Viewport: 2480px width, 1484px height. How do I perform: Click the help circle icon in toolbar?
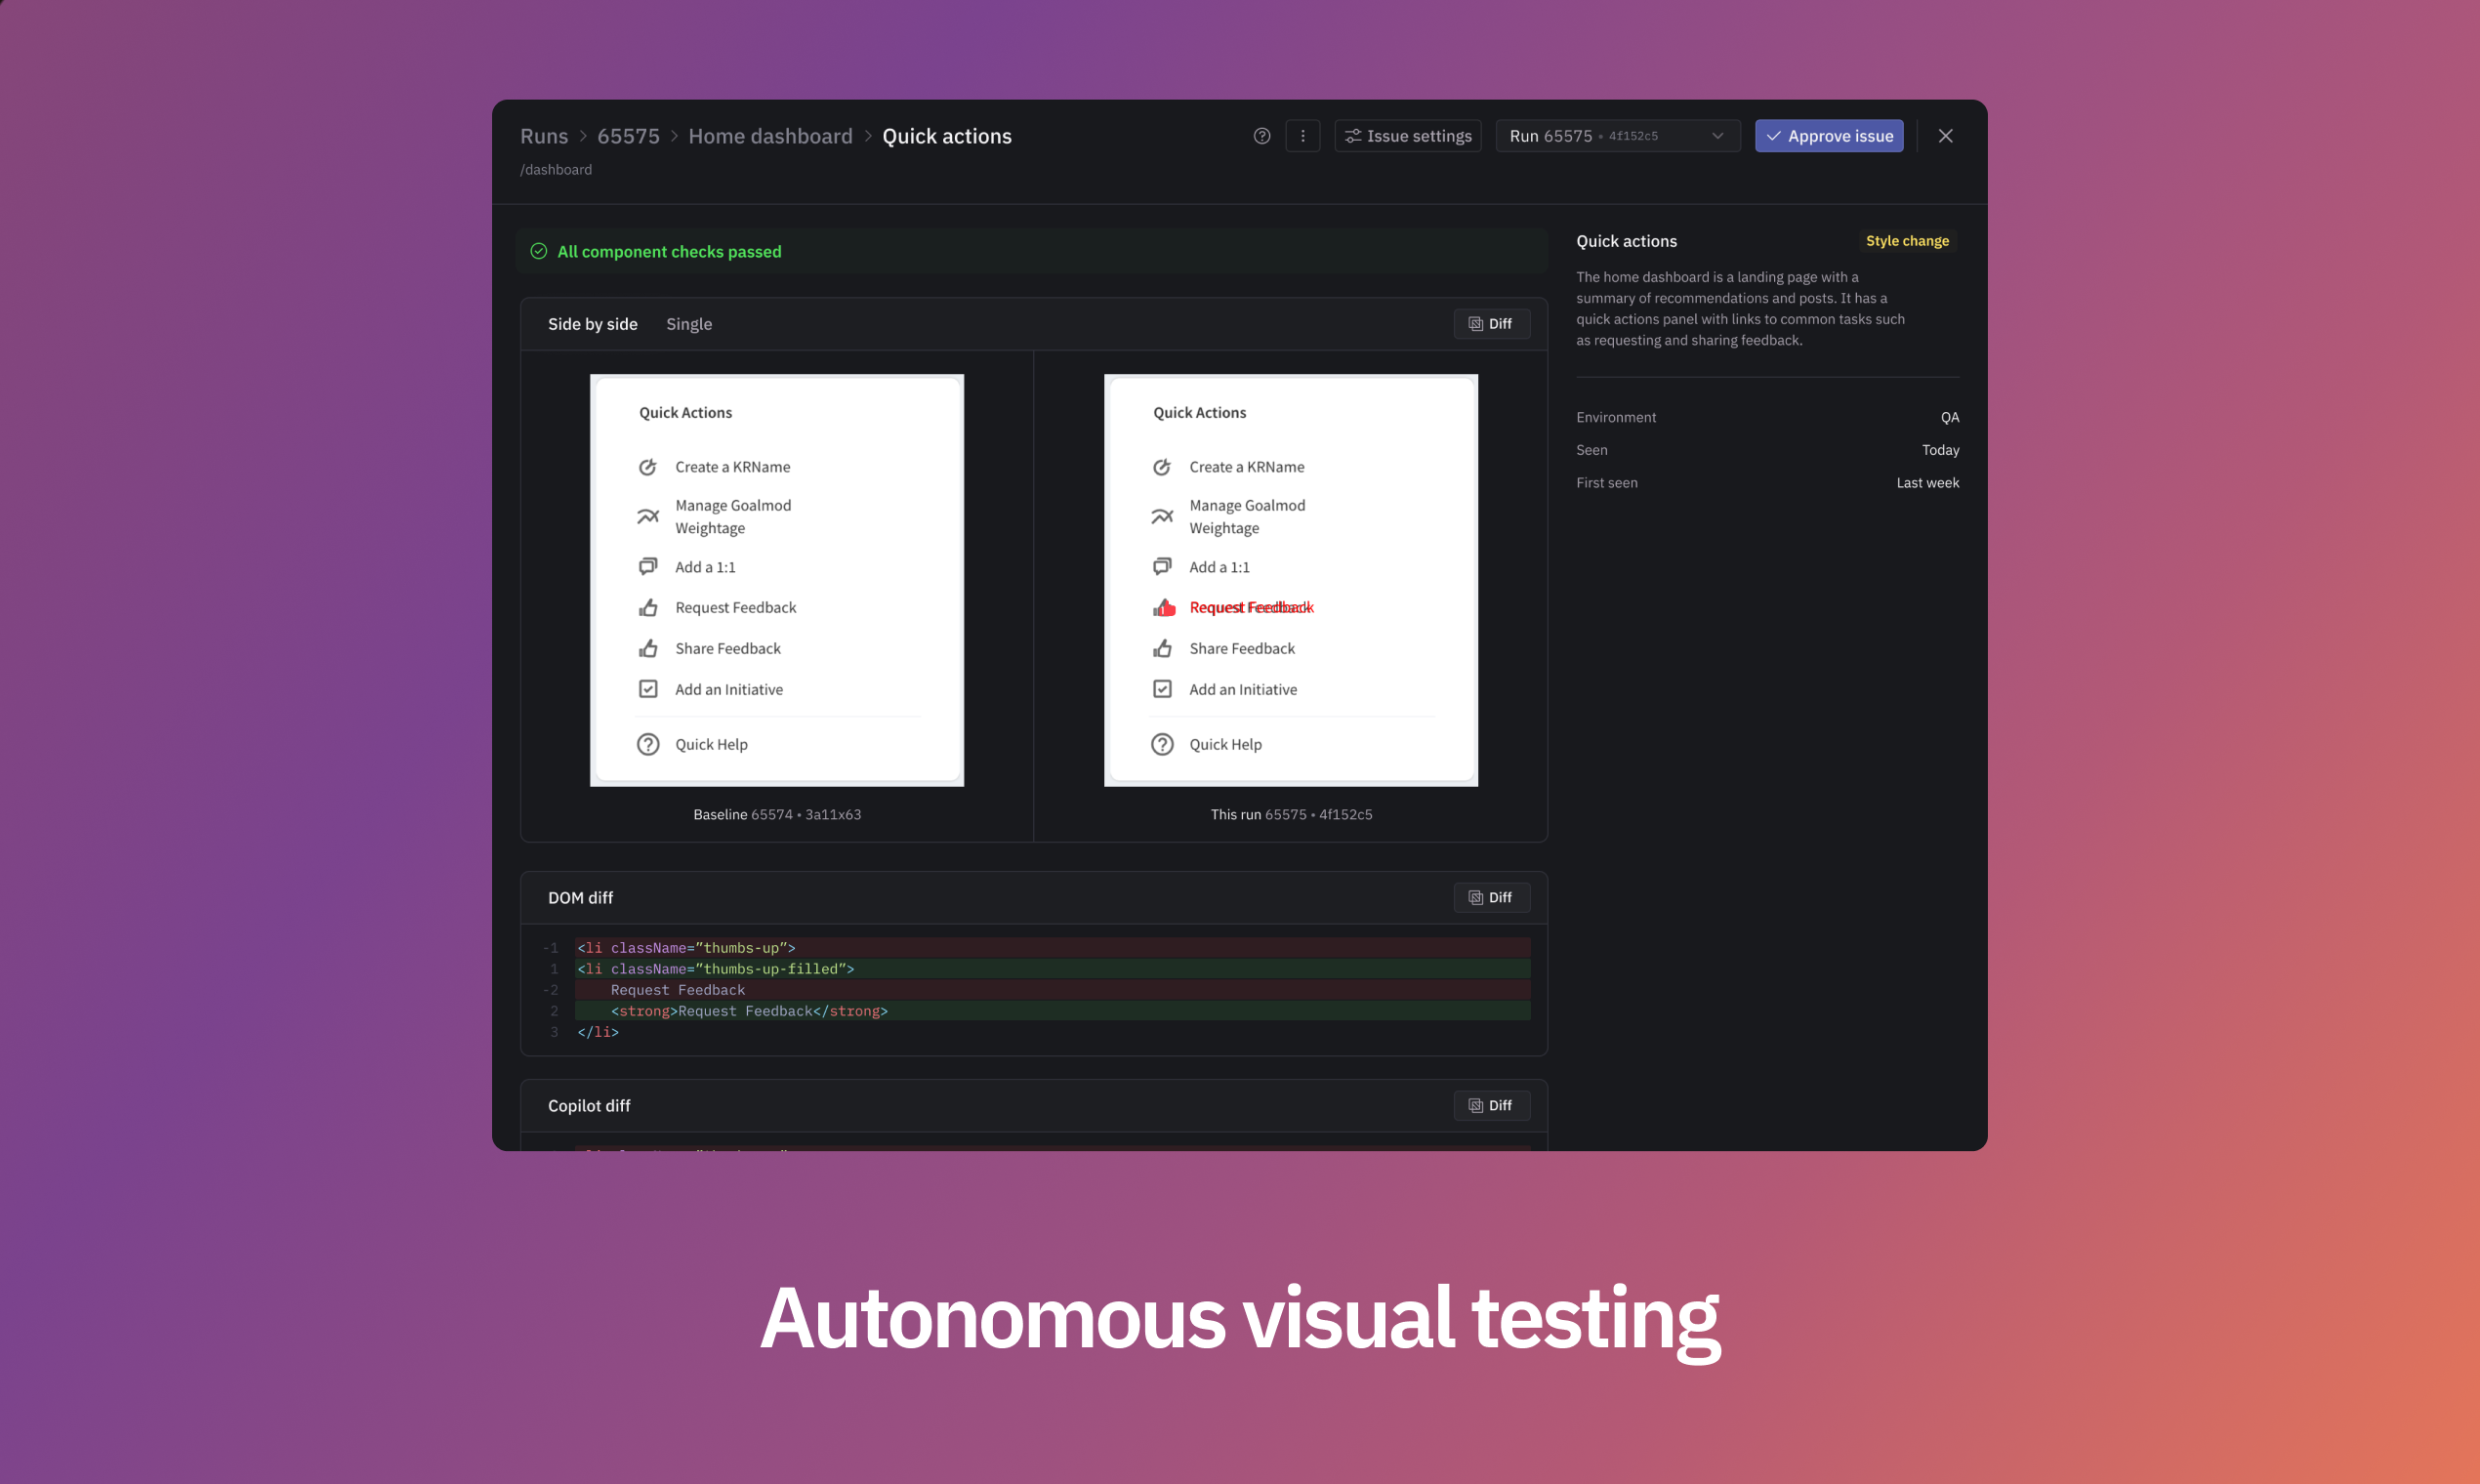(1261, 136)
